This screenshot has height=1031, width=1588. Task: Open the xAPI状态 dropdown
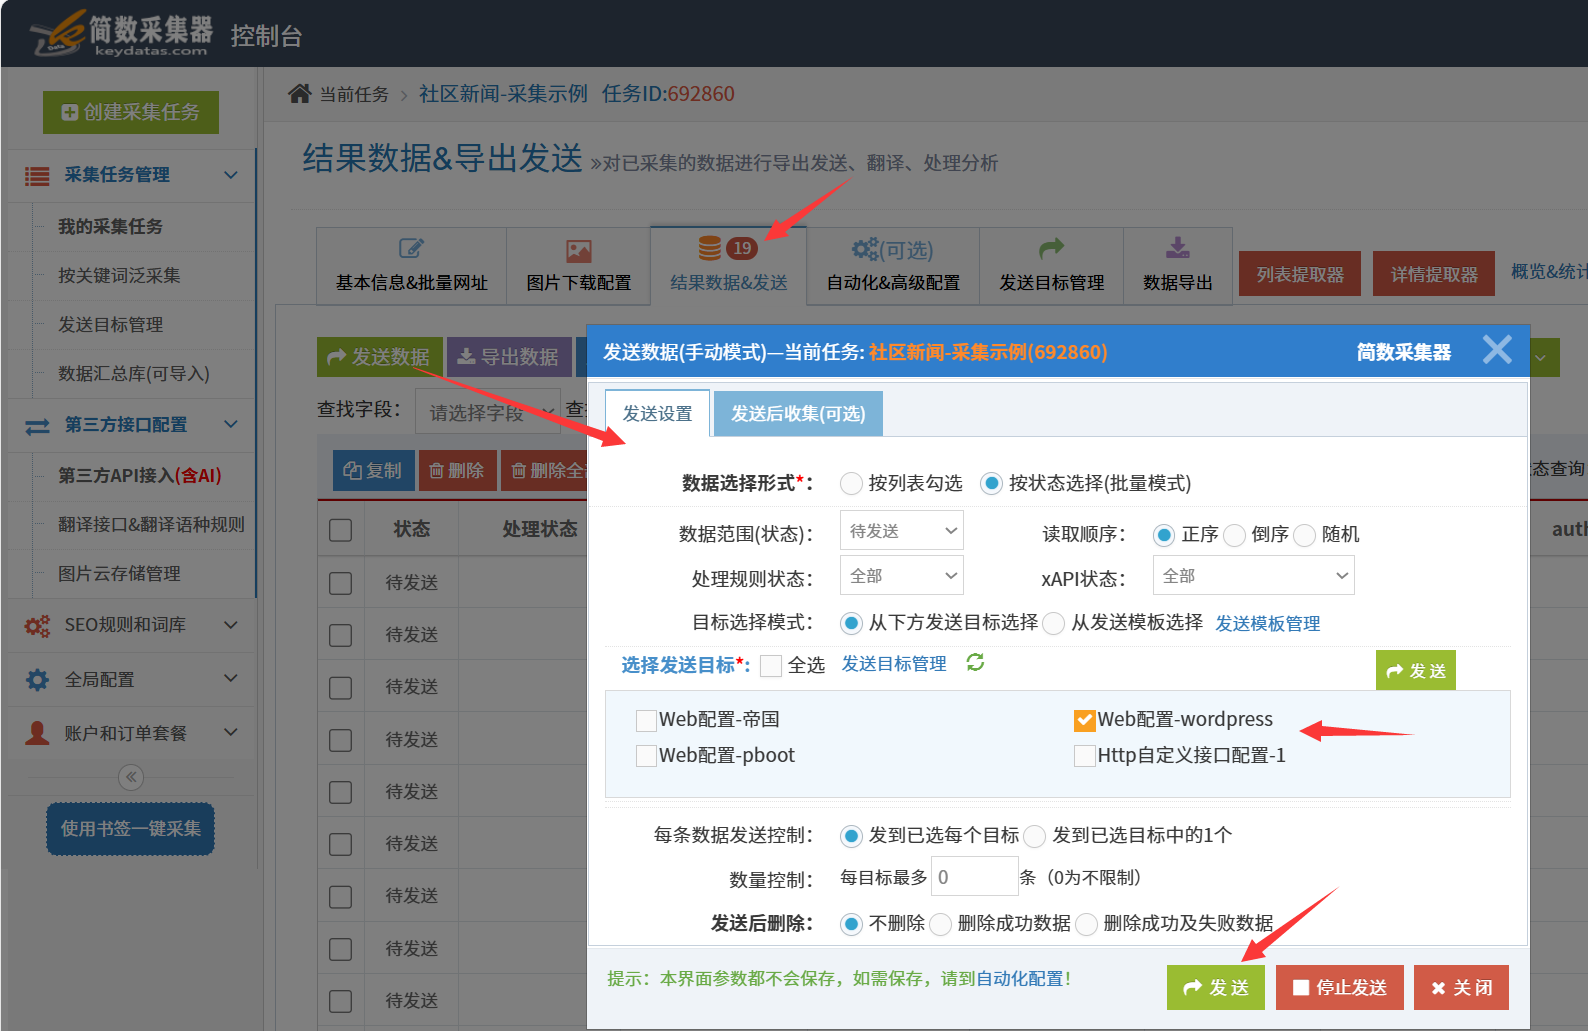pos(1253,576)
